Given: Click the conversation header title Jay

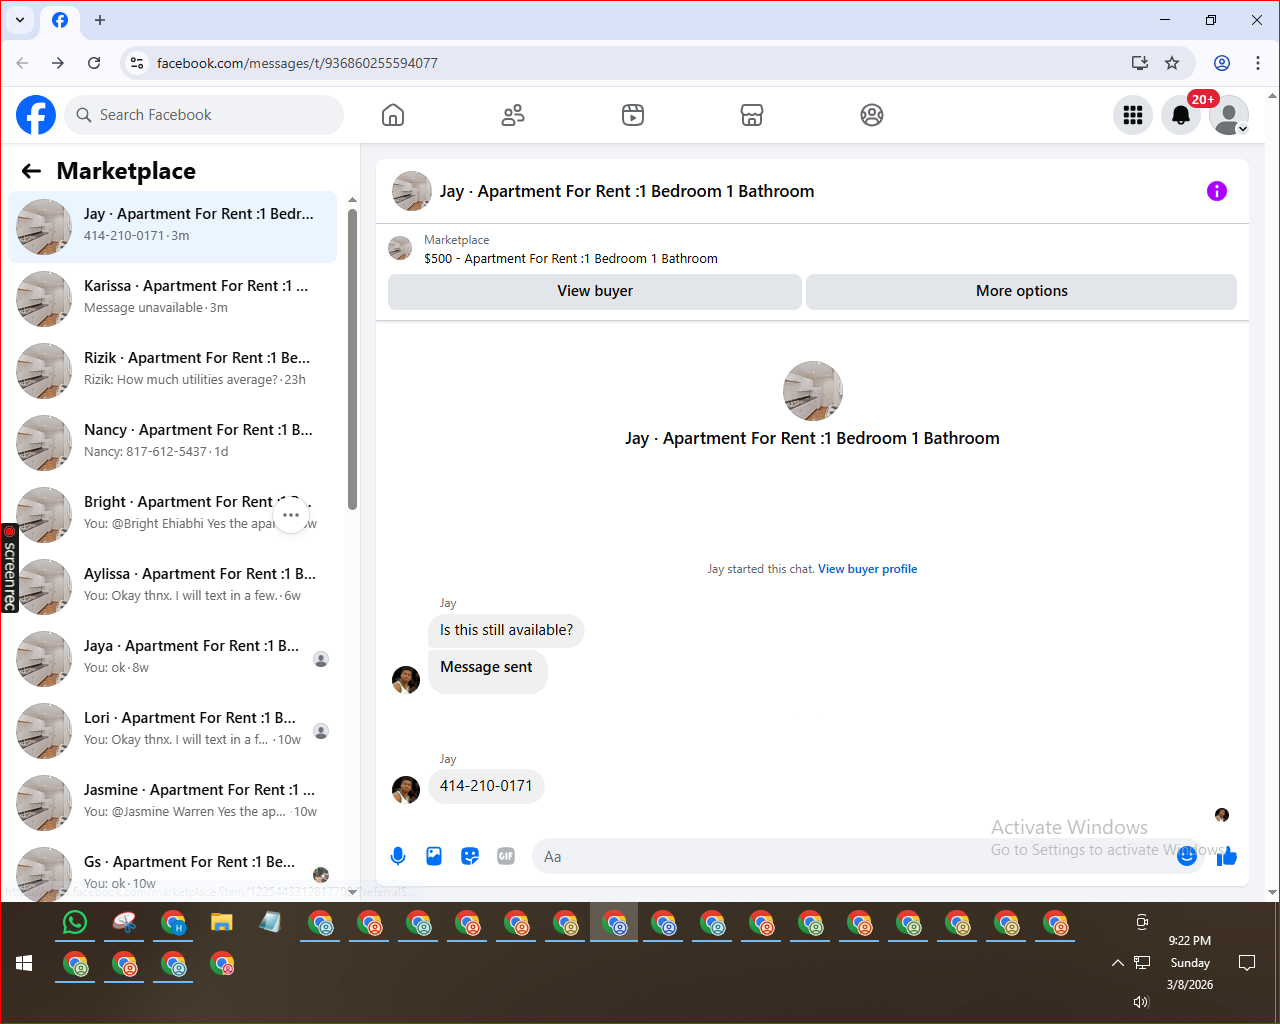Looking at the screenshot, I should [627, 191].
